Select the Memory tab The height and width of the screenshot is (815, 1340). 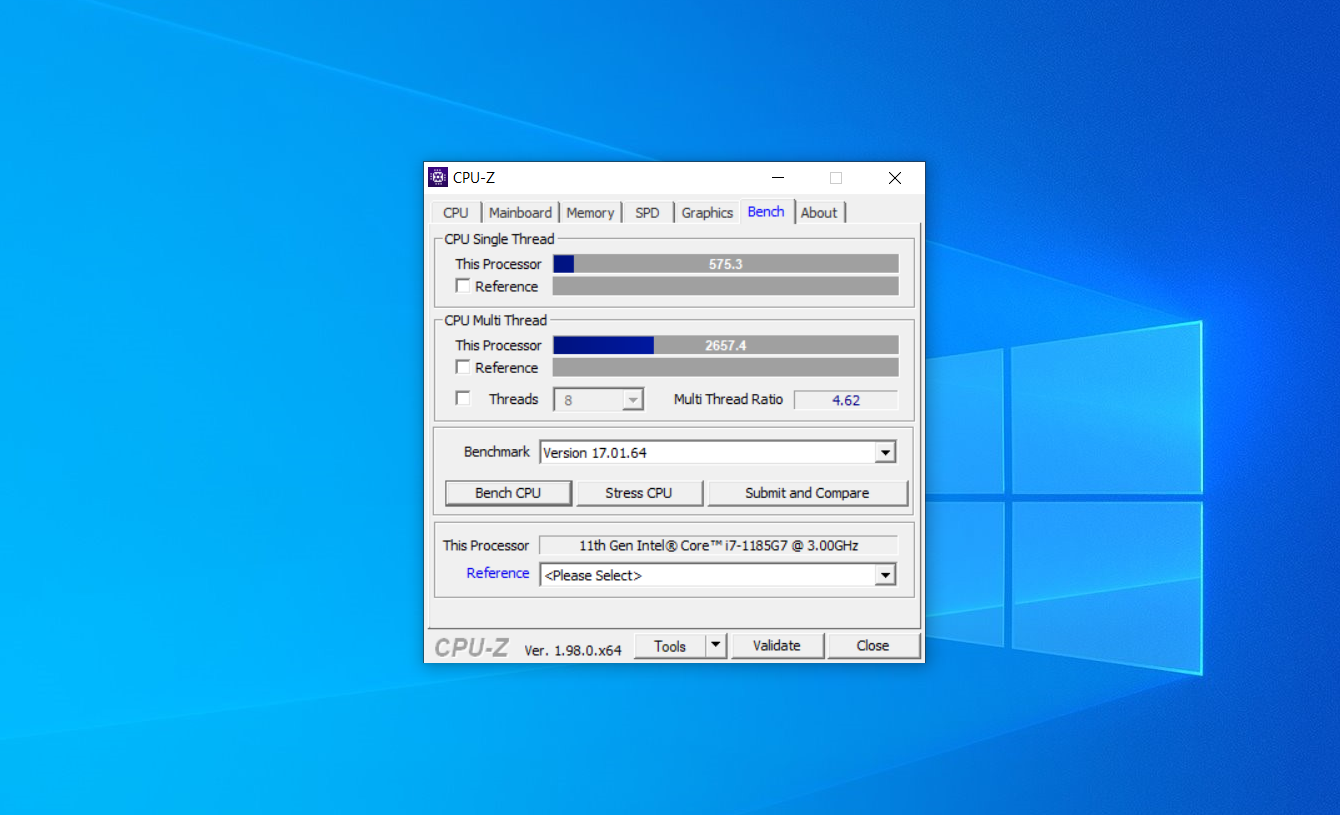click(x=590, y=213)
